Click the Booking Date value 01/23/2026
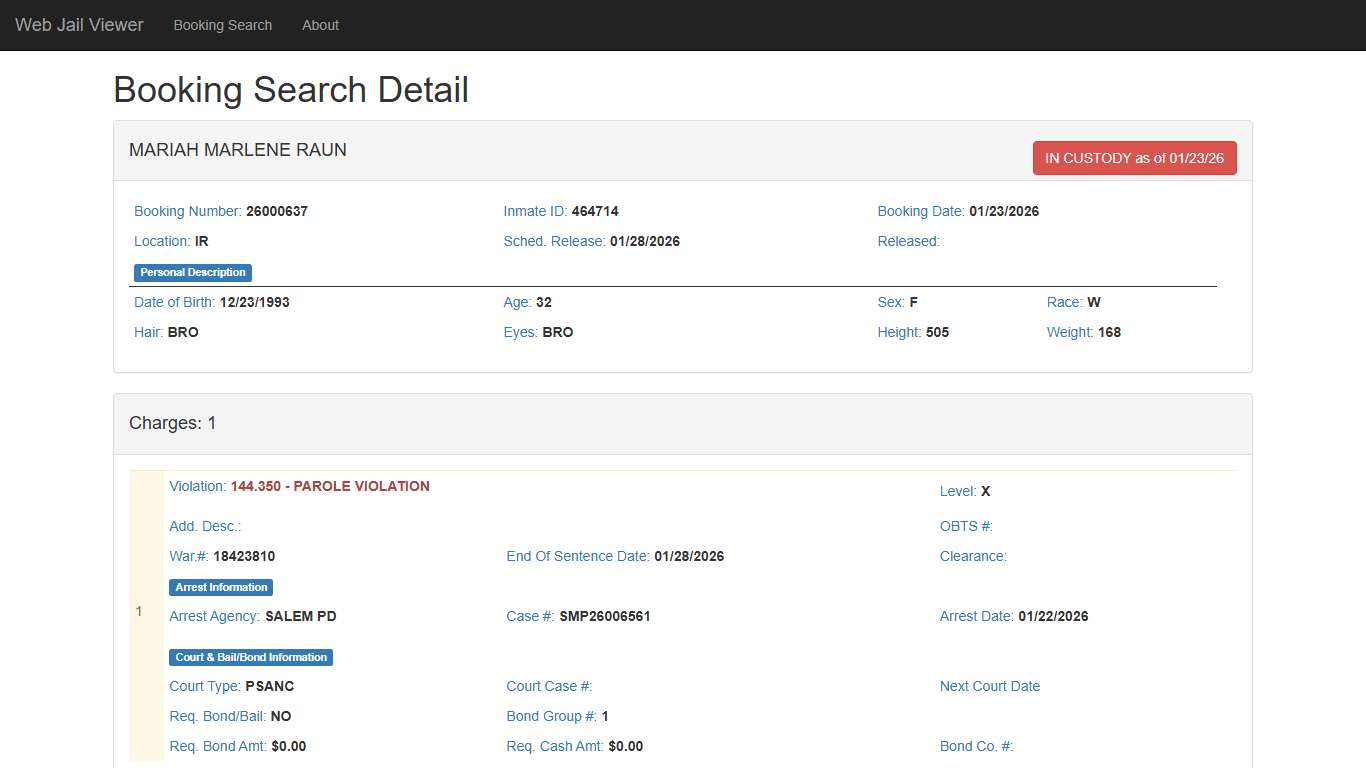1366x768 pixels. click(x=1004, y=211)
